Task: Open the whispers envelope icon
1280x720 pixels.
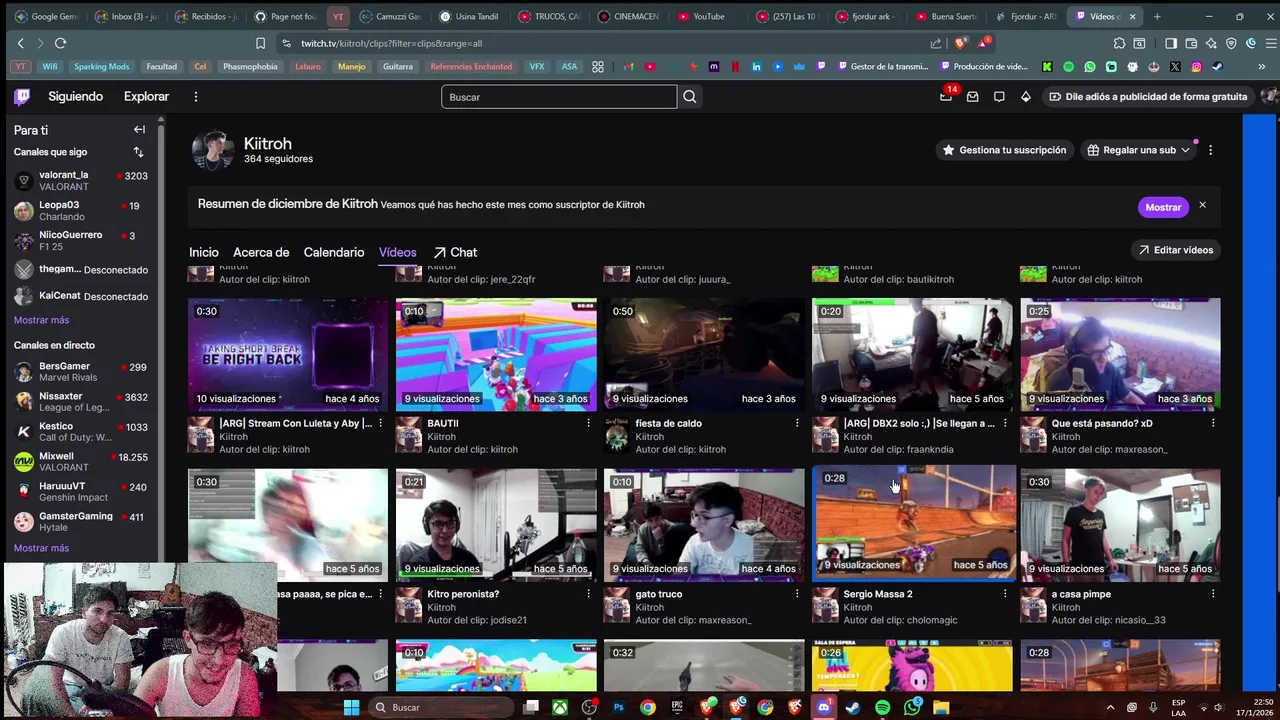Action: click(x=972, y=97)
